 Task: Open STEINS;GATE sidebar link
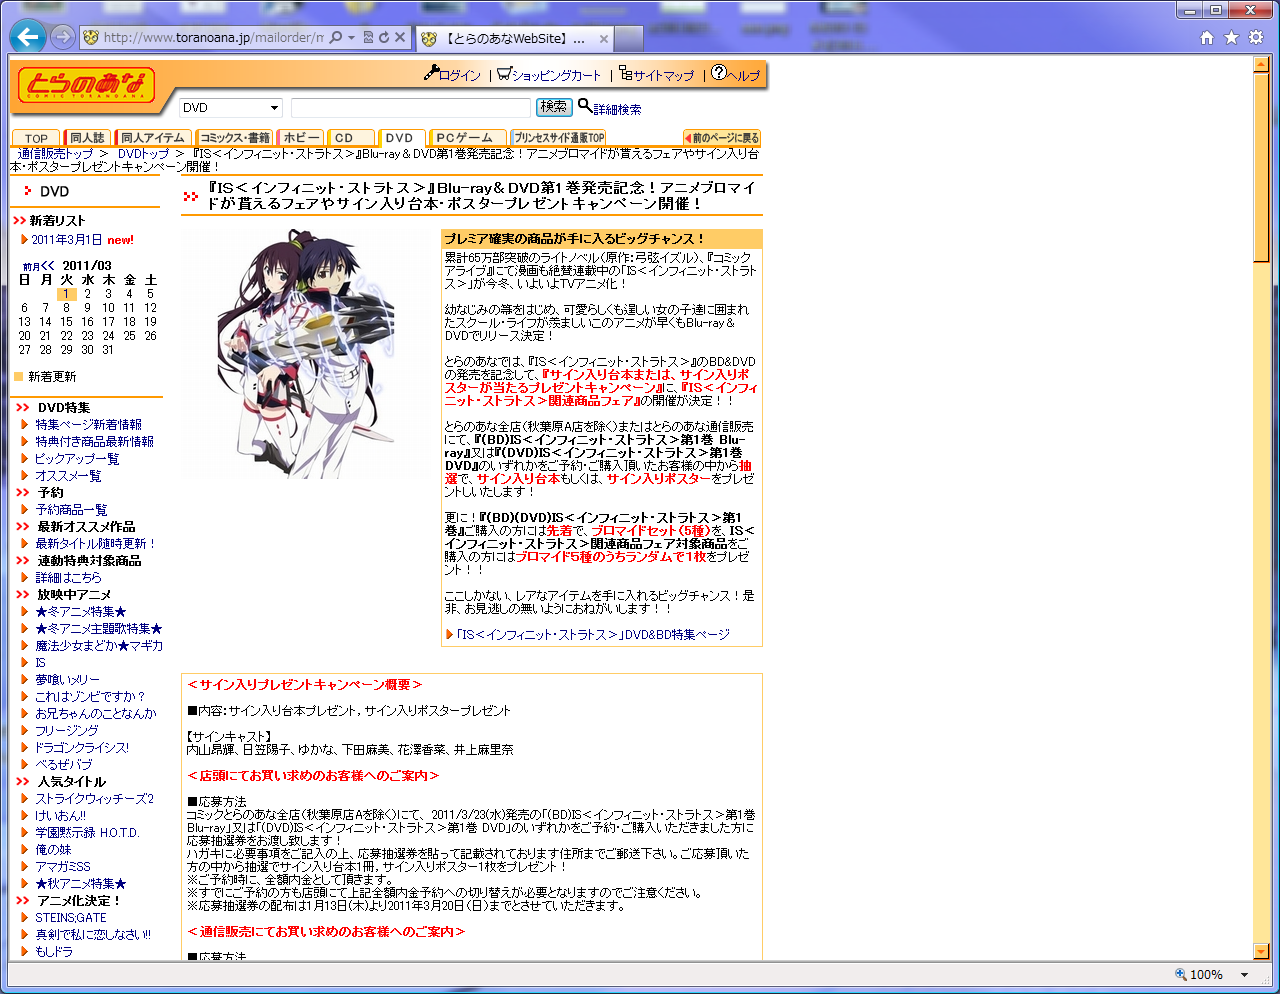click(71, 918)
